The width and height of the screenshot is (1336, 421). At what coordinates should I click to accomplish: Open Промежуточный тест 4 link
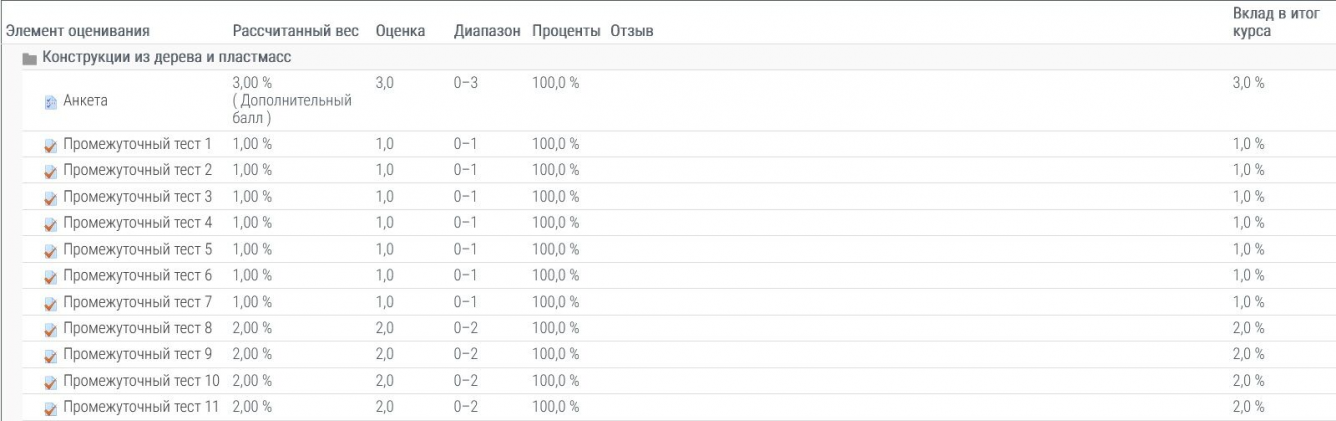pyautogui.click(x=138, y=222)
